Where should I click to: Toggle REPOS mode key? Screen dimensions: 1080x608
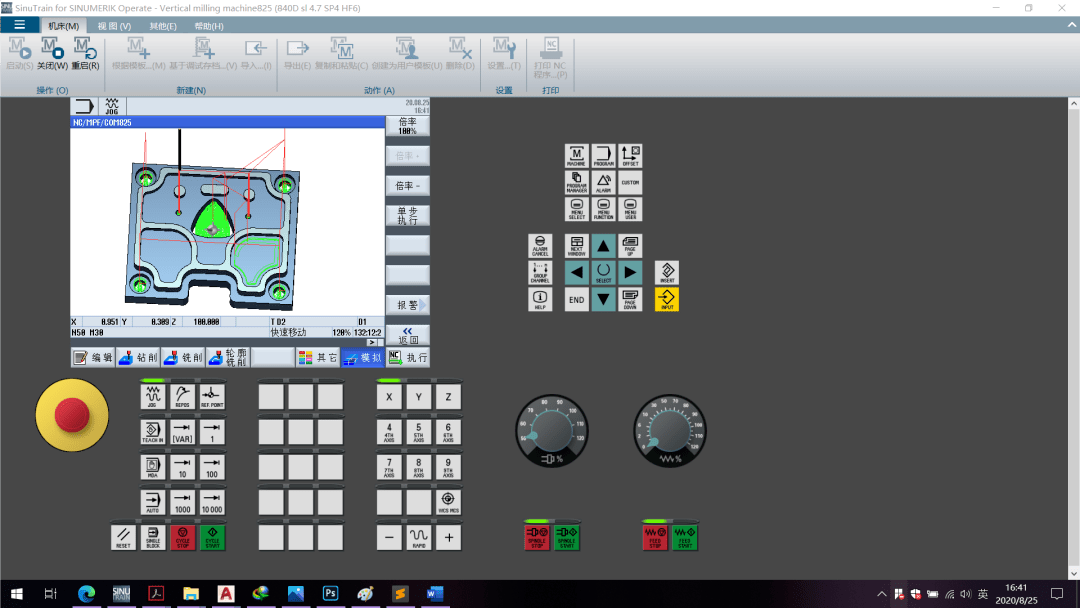click(183, 397)
